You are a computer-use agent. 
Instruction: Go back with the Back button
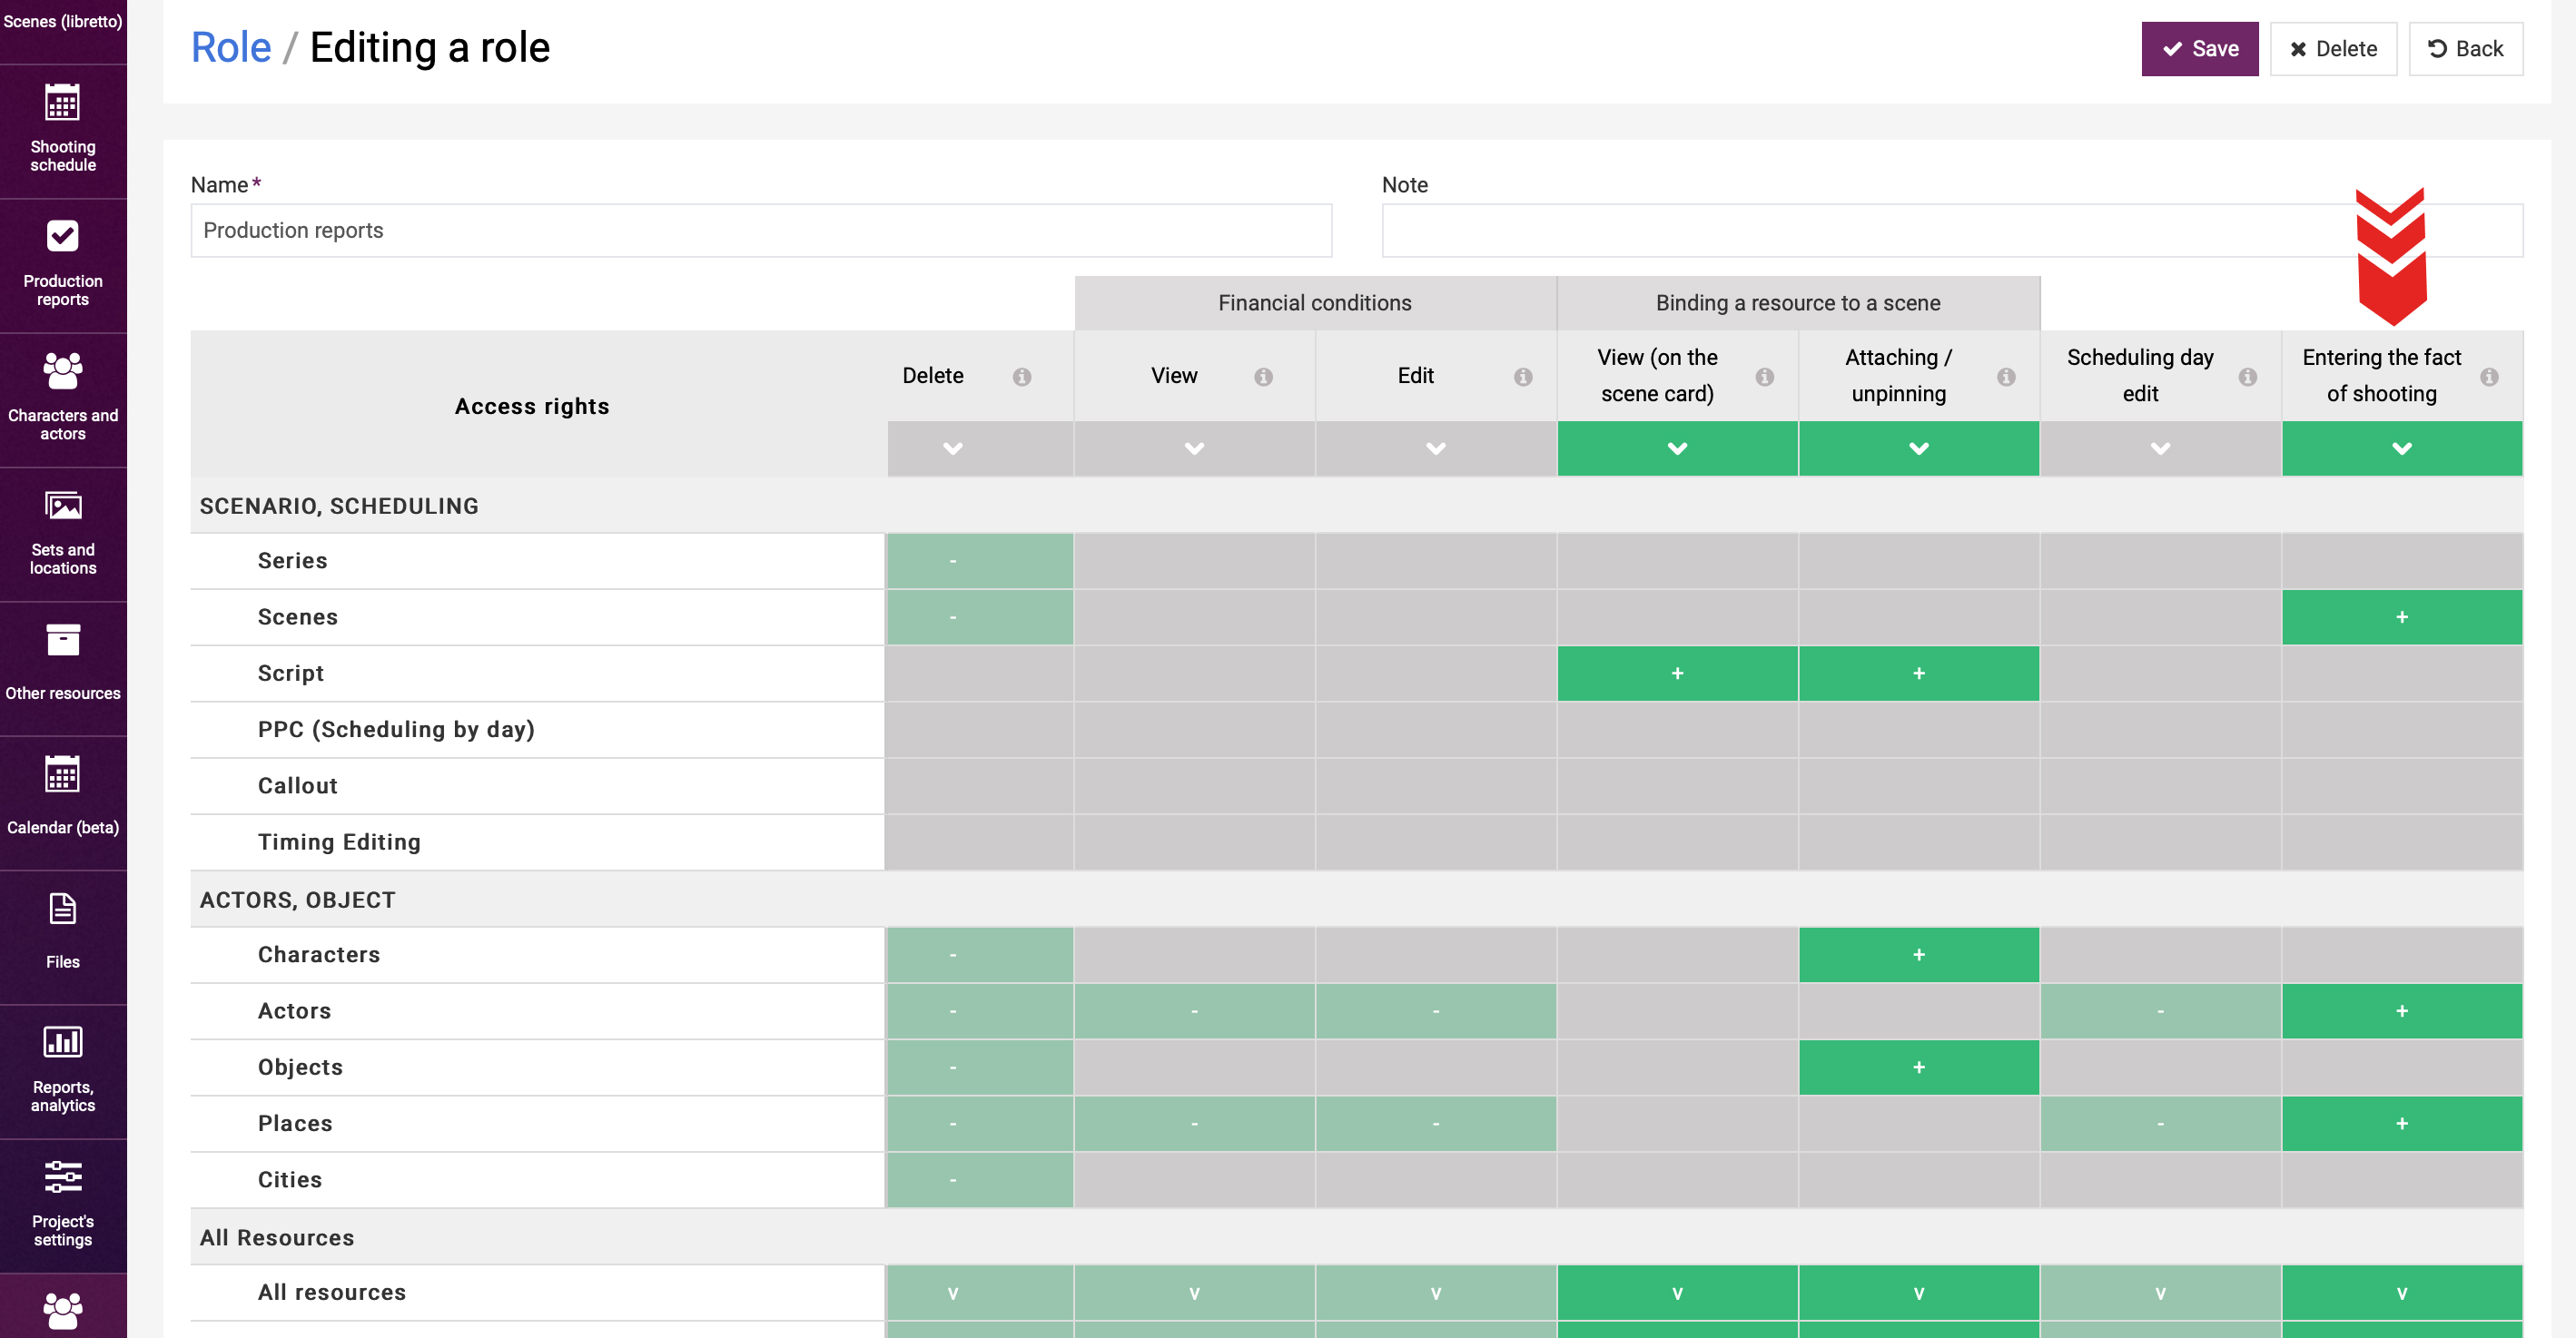2465,49
